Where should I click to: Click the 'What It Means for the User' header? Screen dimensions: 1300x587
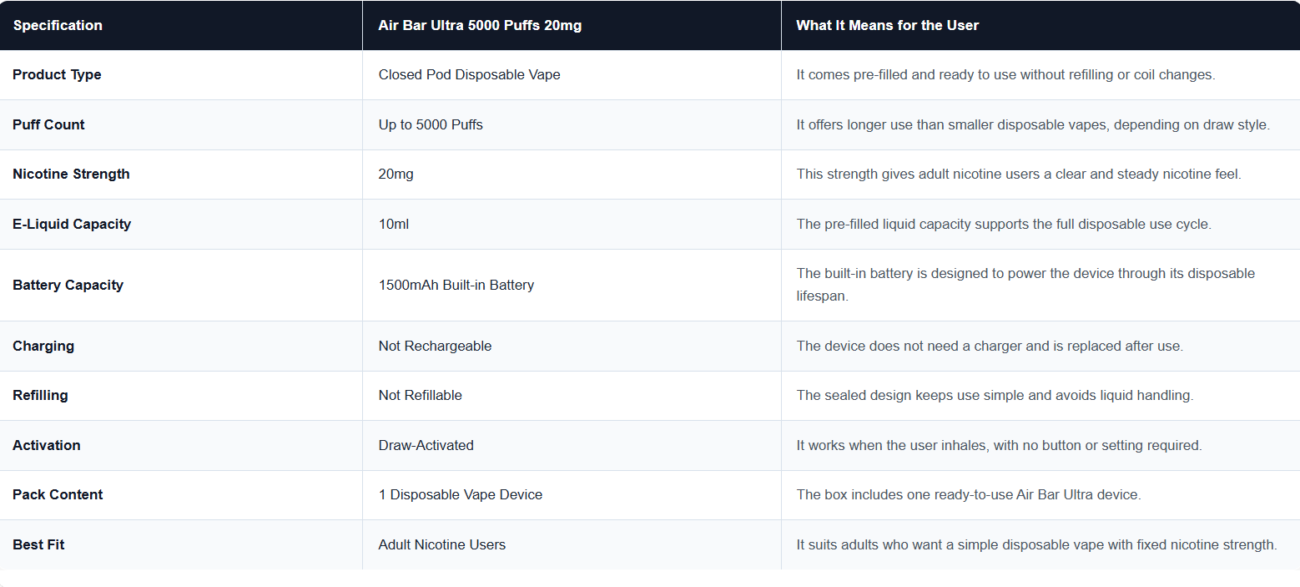(887, 25)
